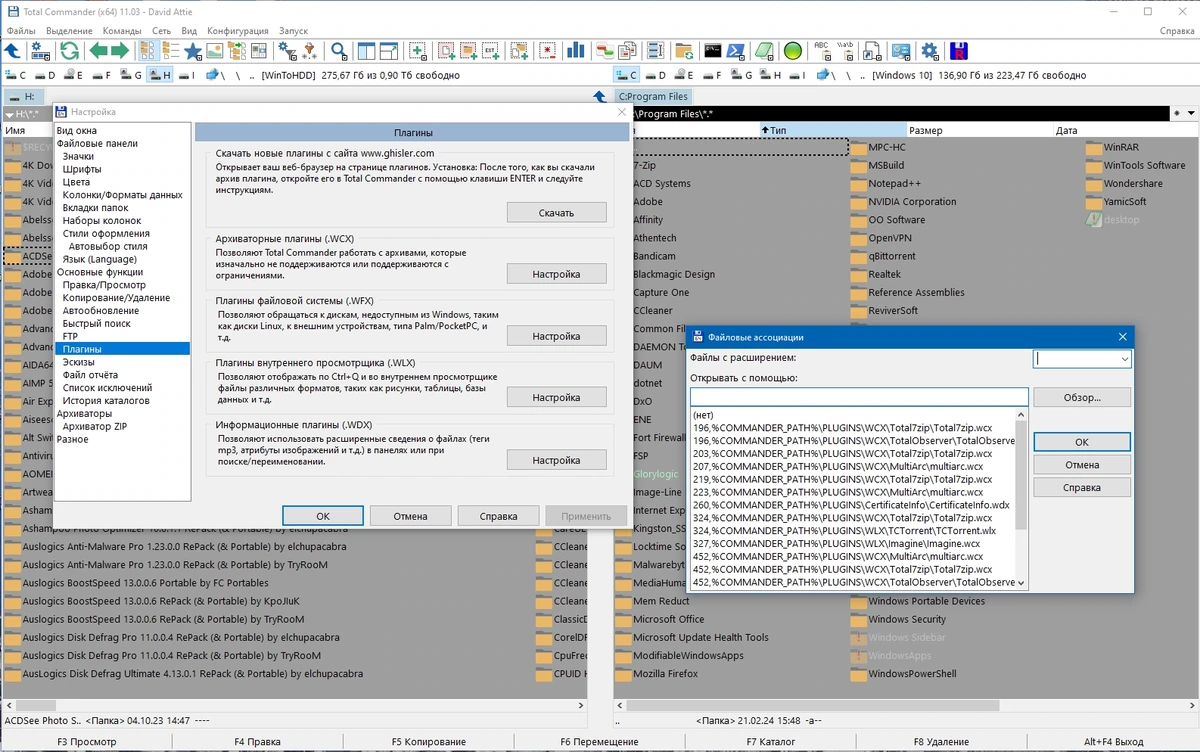Image resolution: width=1200 pixels, height=752 pixels.
Task: Click the Обзор... browse button
Action: [x=1082, y=397]
